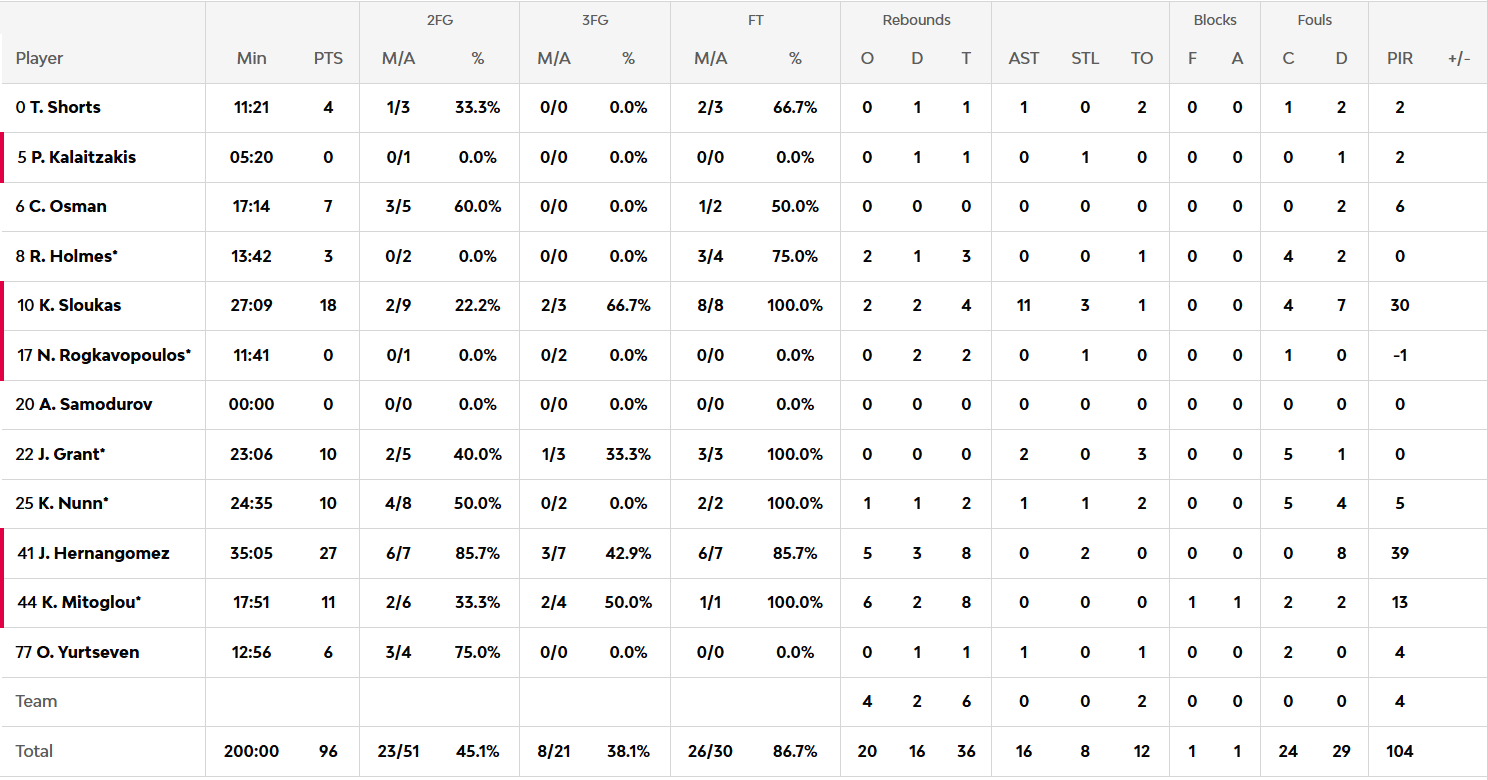1488x780 pixels.
Task: Select C. Osman in the player list
Action: click(68, 206)
